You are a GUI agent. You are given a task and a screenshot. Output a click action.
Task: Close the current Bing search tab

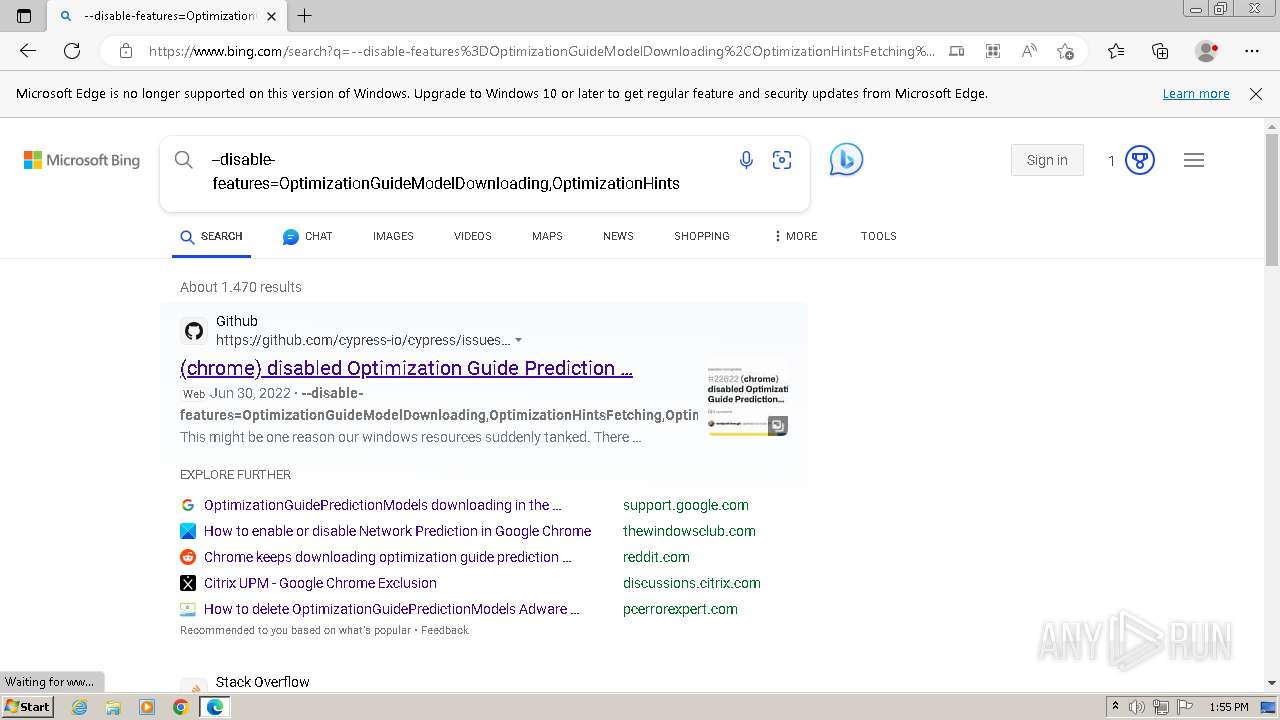[271, 16]
